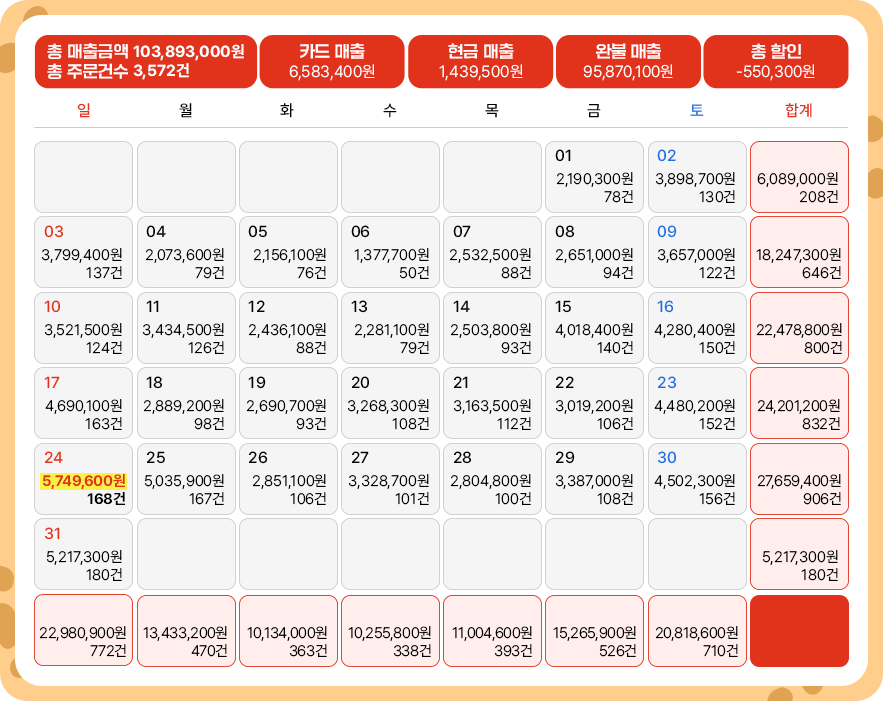The image size is (883, 701).
Task: Click the 완불 매출 summary card
Action: (628, 61)
